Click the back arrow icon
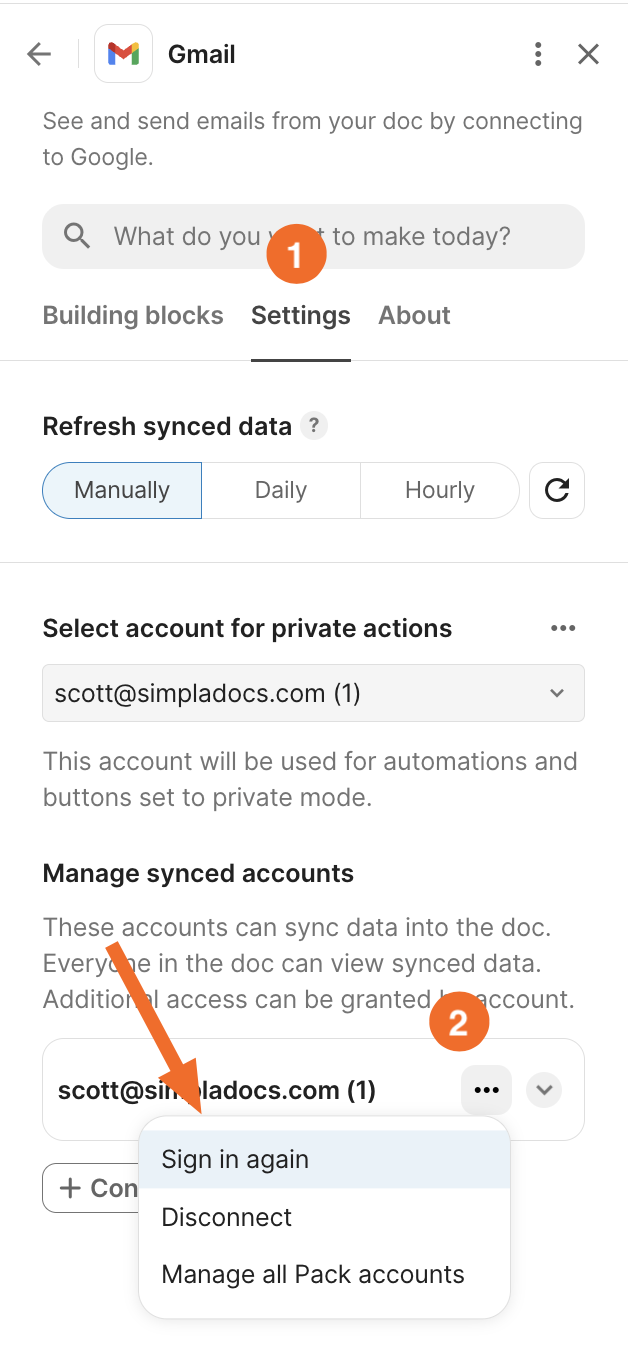The width and height of the screenshot is (628, 1354). pos(39,54)
